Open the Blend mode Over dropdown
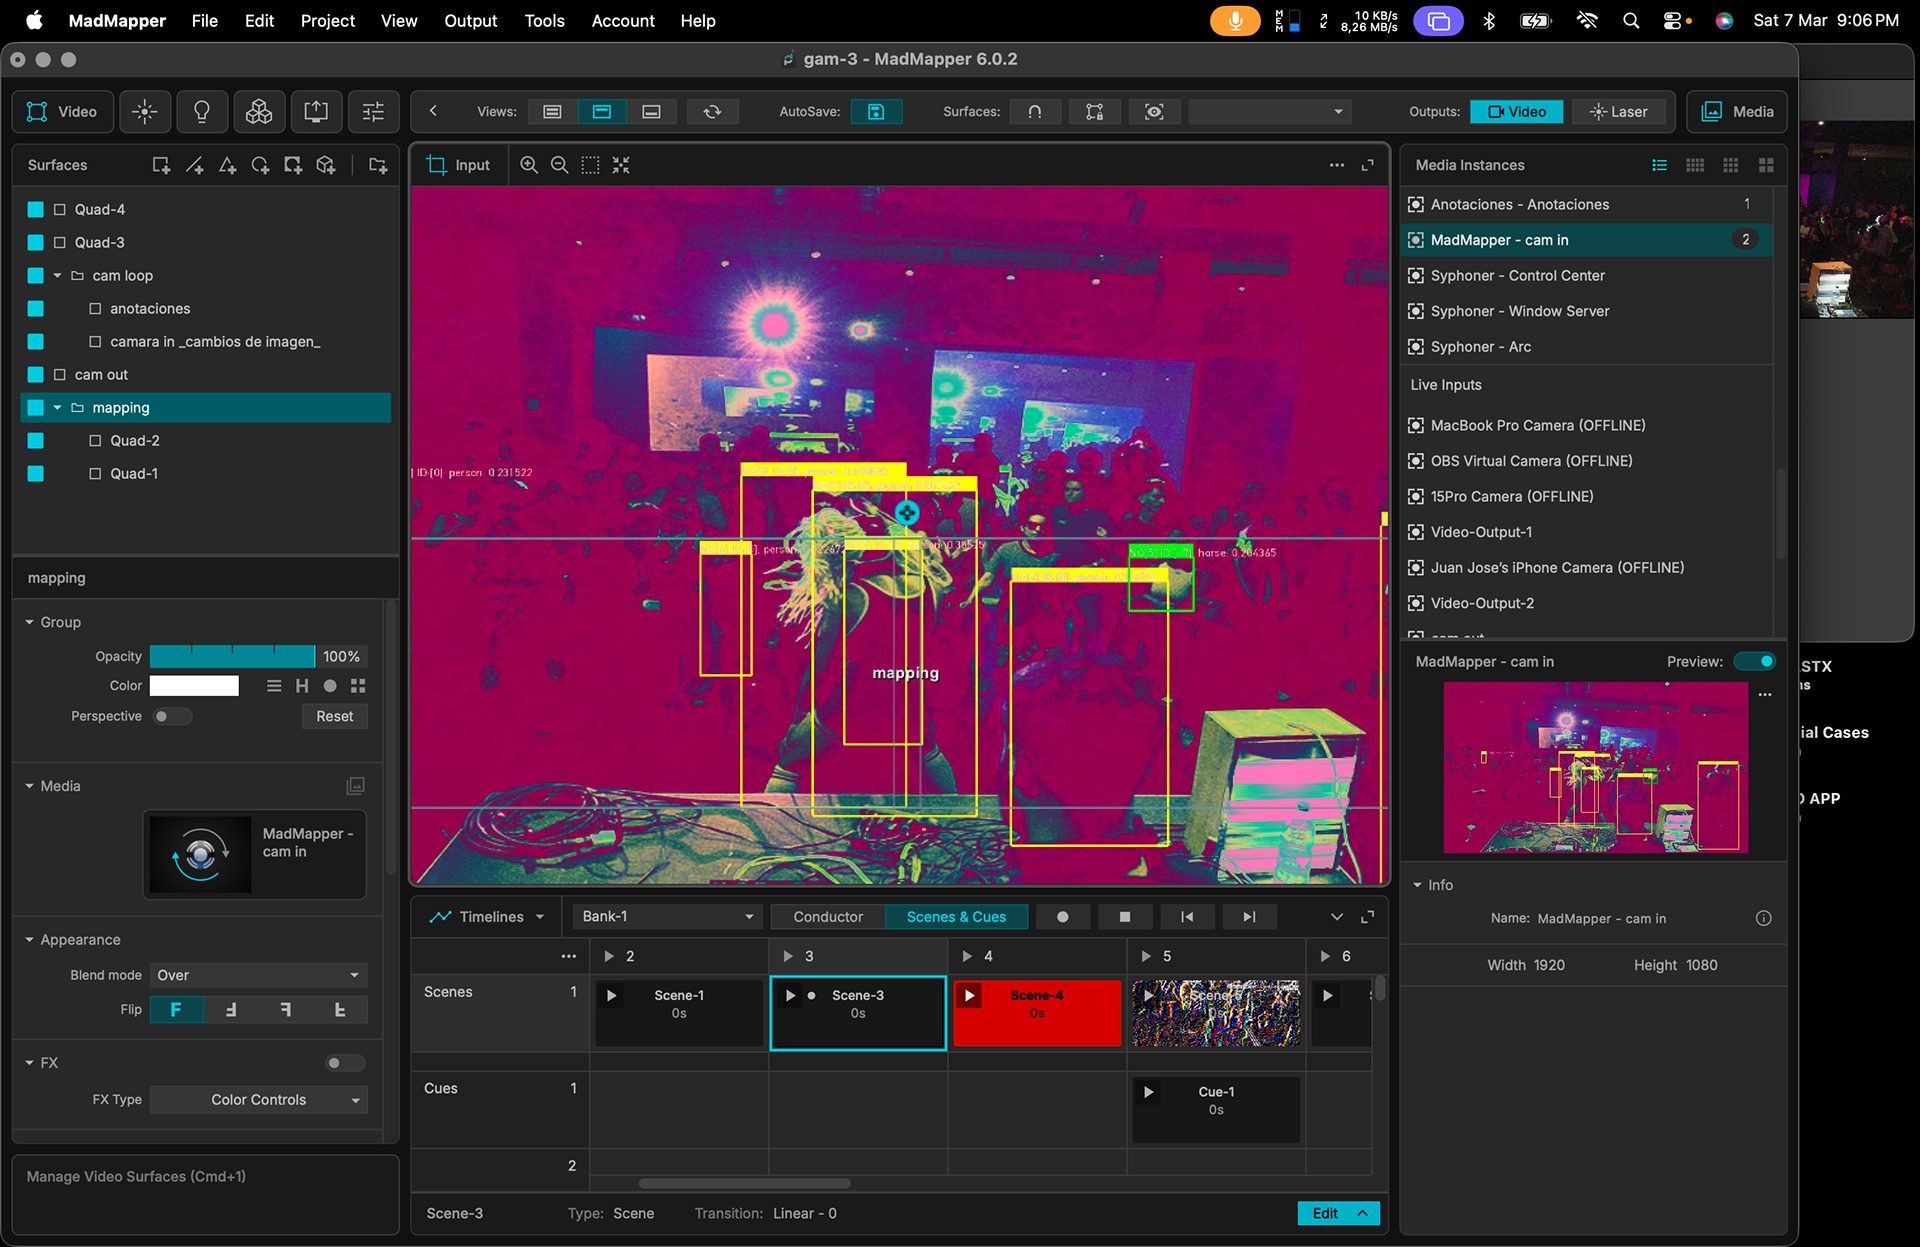The width and height of the screenshot is (1920, 1247). tap(258, 975)
